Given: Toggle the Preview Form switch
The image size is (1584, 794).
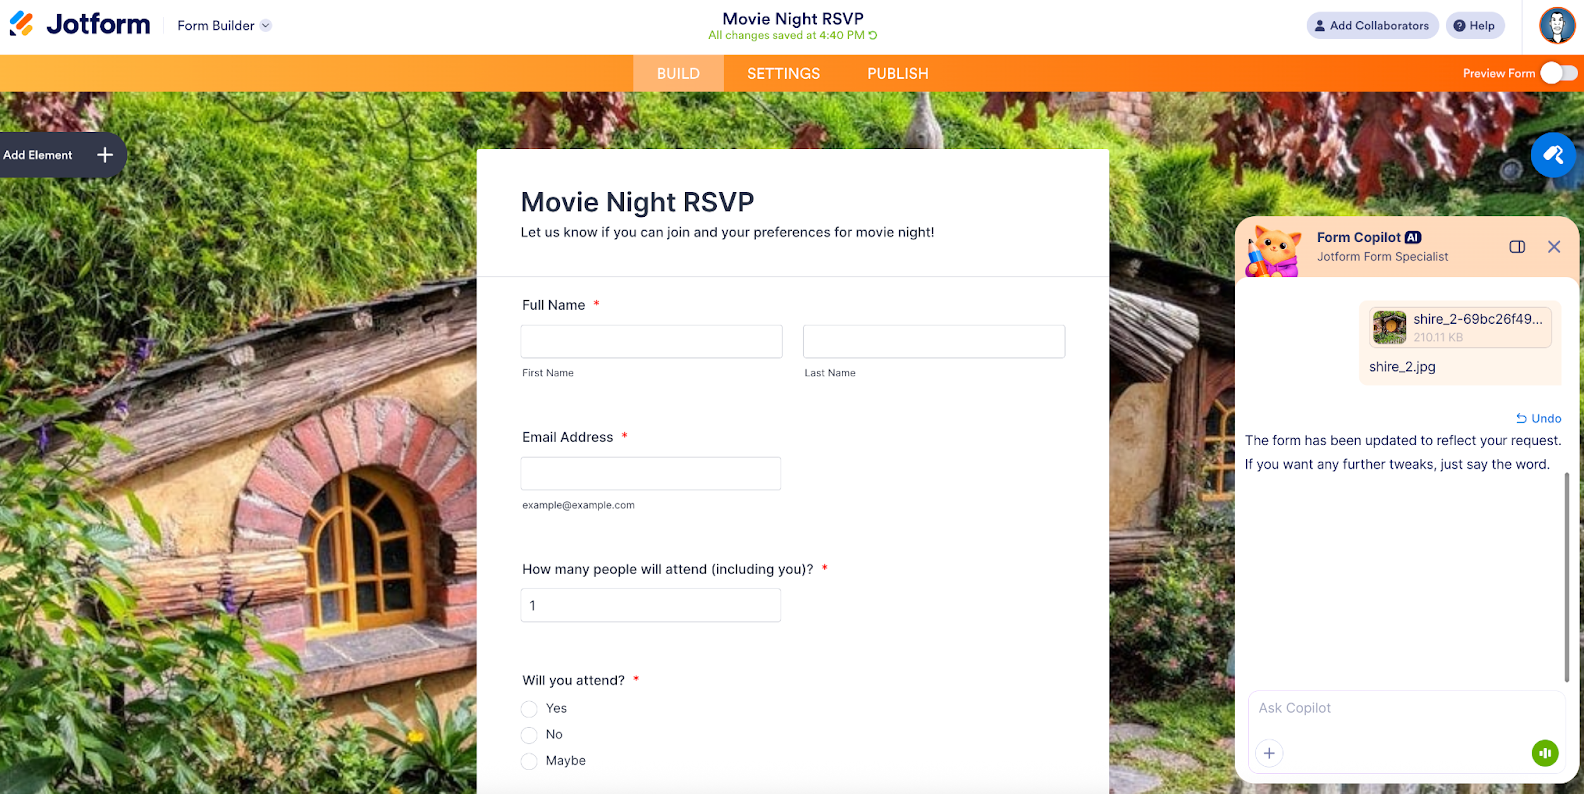Looking at the screenshot, I should 1559,73.
